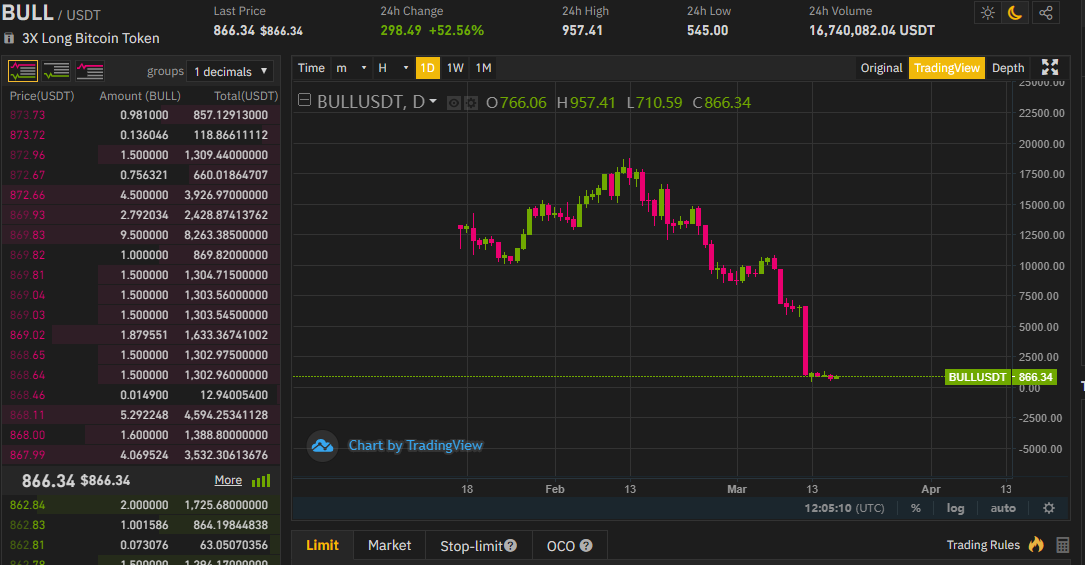Open the hours interval dropdown

pos(393,68)
